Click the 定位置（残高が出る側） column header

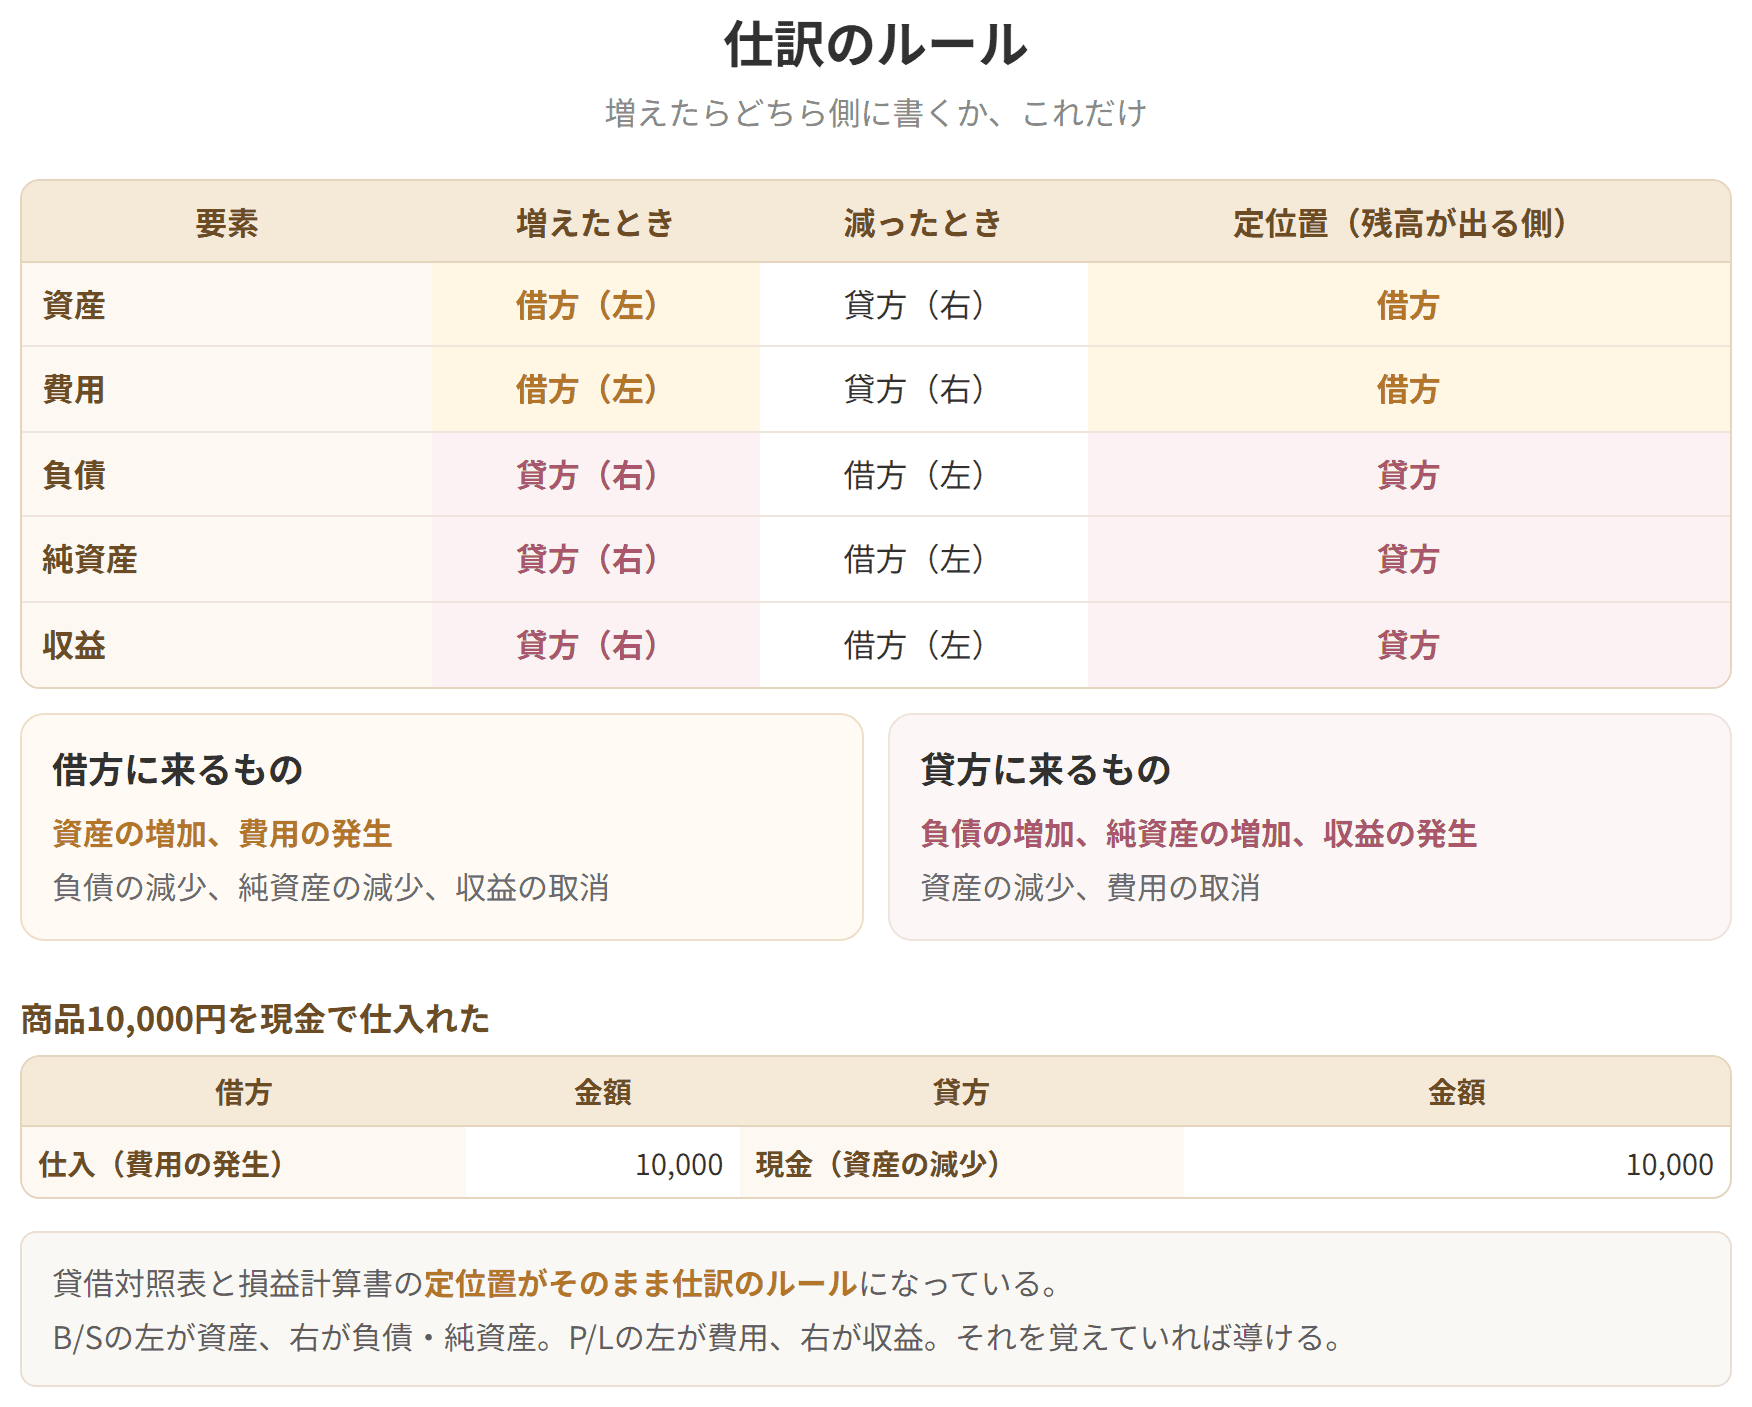click(1409, 223)
